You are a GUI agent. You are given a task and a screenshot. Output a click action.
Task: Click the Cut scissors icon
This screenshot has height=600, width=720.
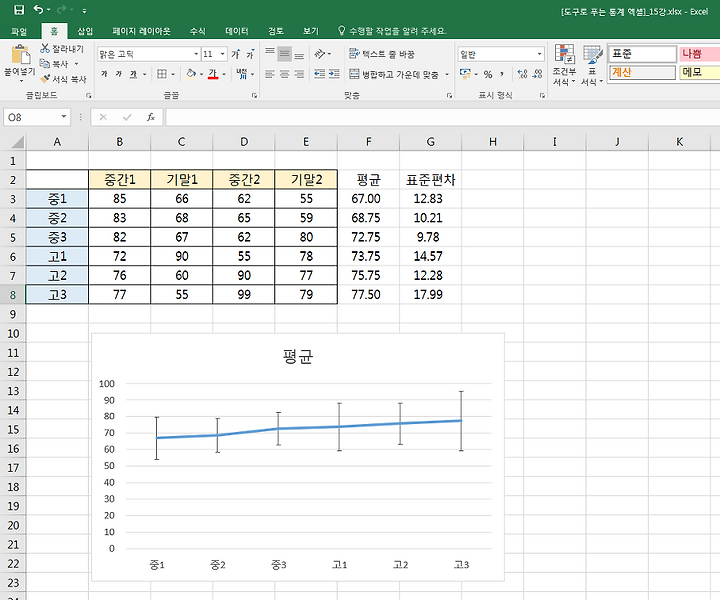pyautogui.click(x=45, y=48)
